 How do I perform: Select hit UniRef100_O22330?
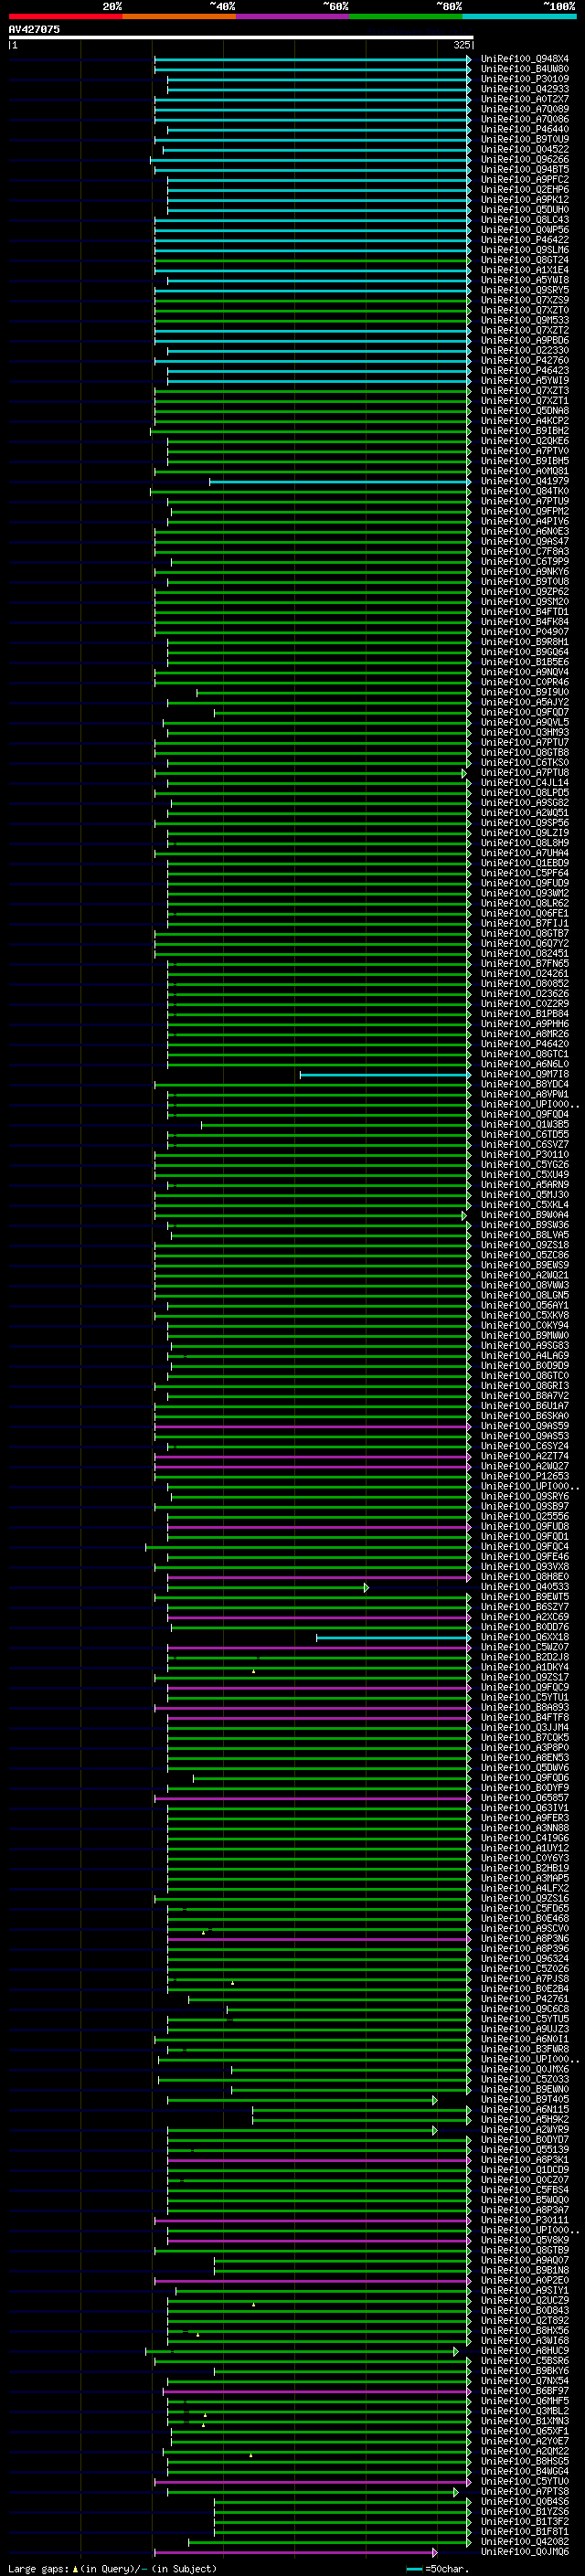[524, 350]
